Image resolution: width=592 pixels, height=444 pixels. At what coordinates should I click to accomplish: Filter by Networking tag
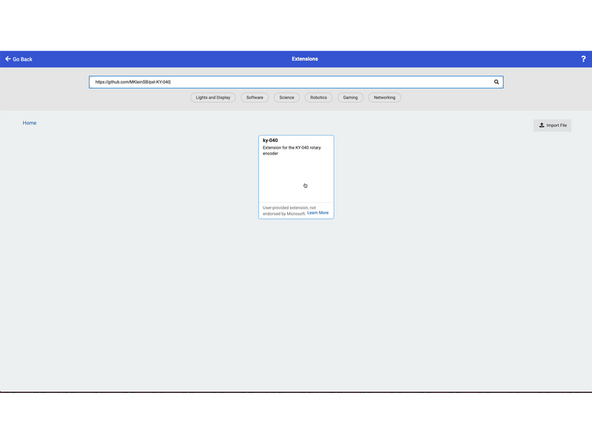(384, 97)
